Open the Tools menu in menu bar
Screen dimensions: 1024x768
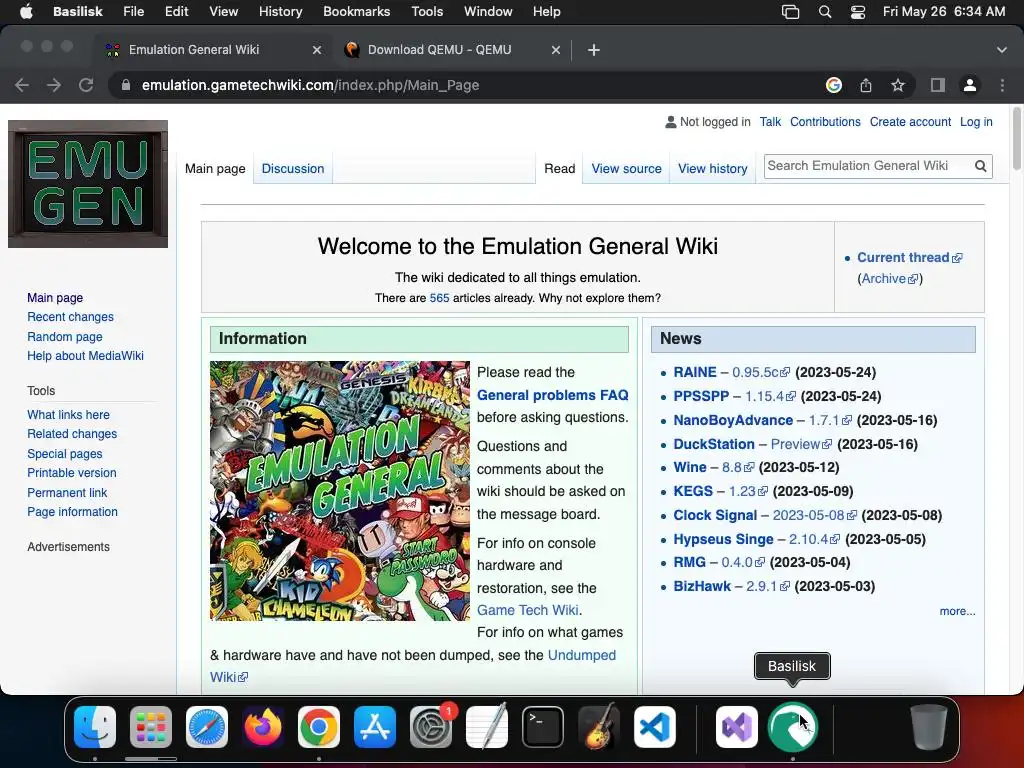[x=427, y=12]
